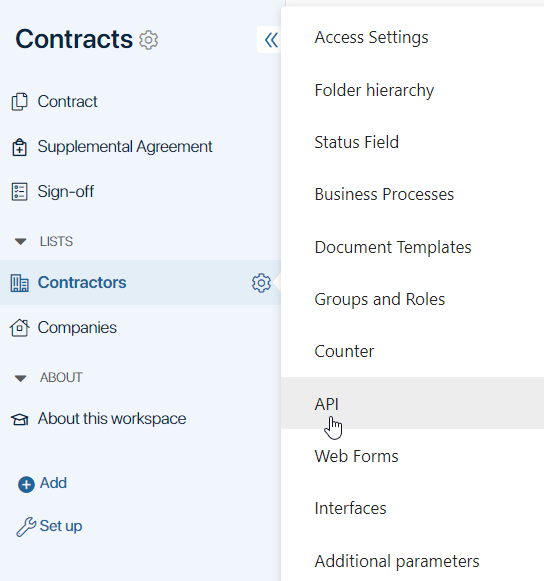The height and width of the screenshot is (581, 544).
Task: Open Groups and Roles menu entry
Action: [x=412, y=299]
